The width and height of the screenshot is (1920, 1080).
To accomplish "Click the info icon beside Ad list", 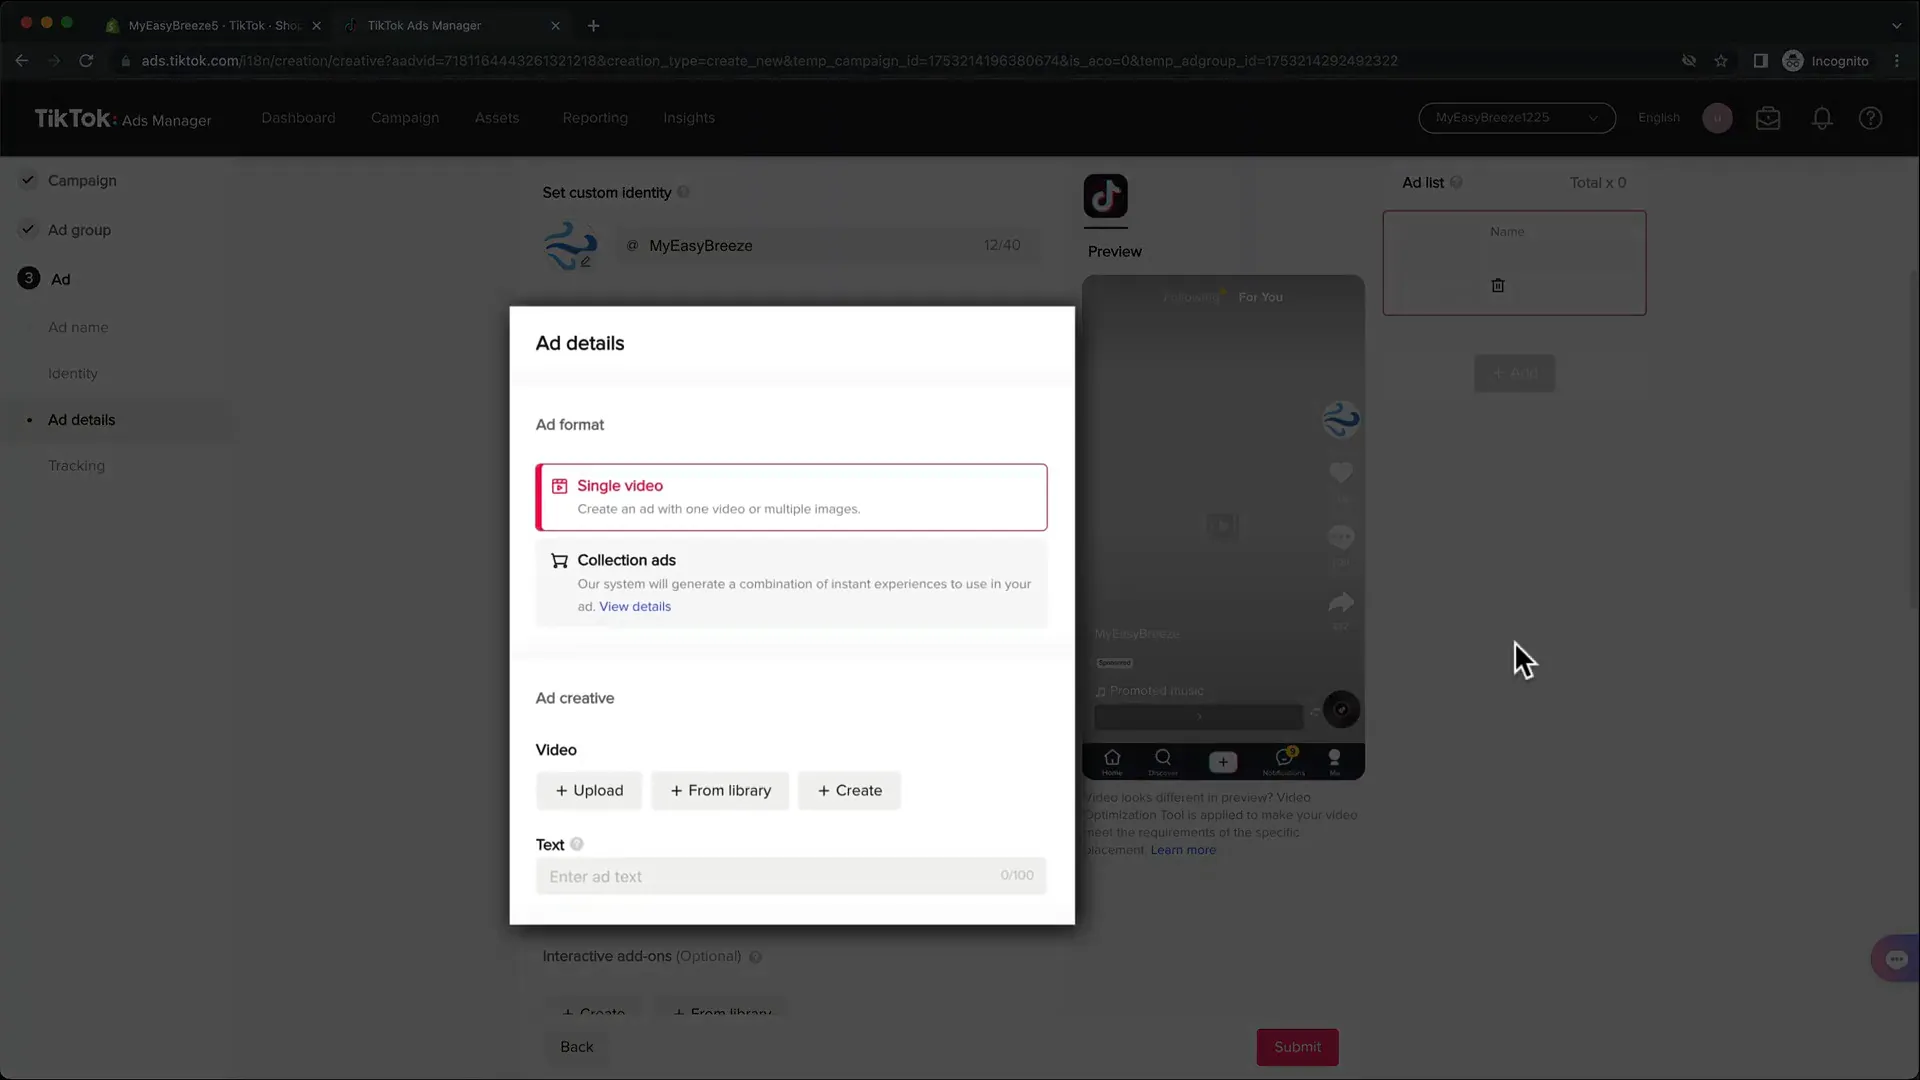I will coord(1456,182).
